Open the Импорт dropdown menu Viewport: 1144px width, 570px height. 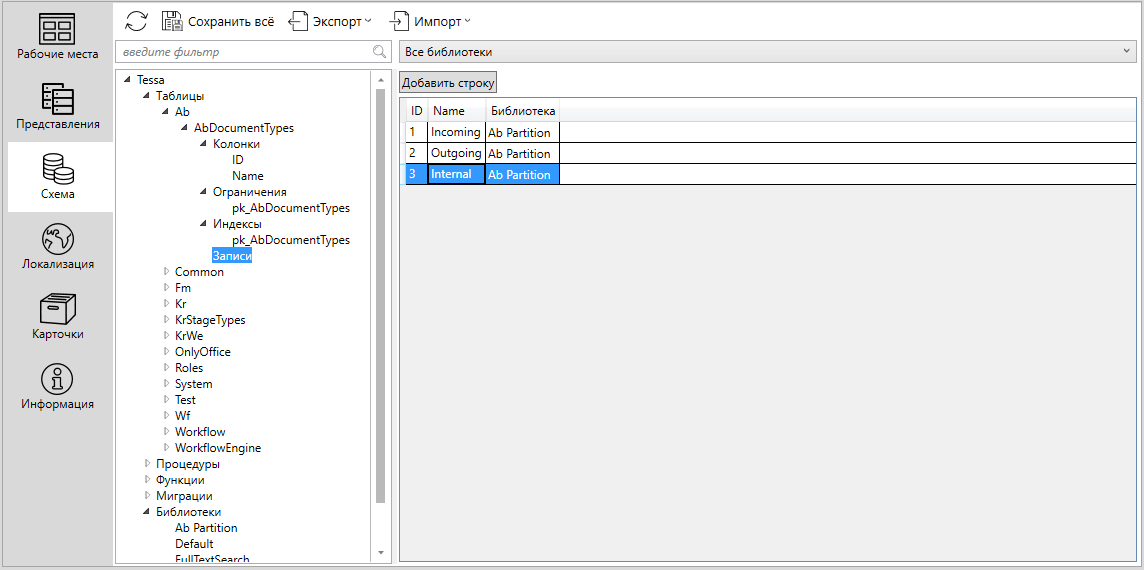(431, 21)
